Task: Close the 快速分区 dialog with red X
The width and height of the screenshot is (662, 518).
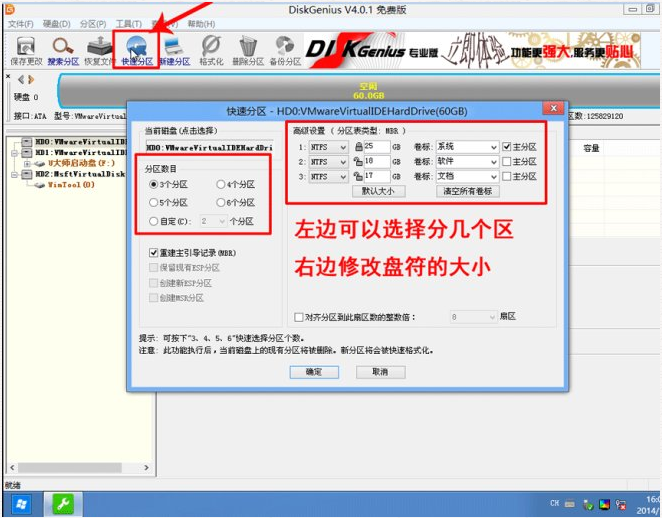Action: click(x=553, y=108)
